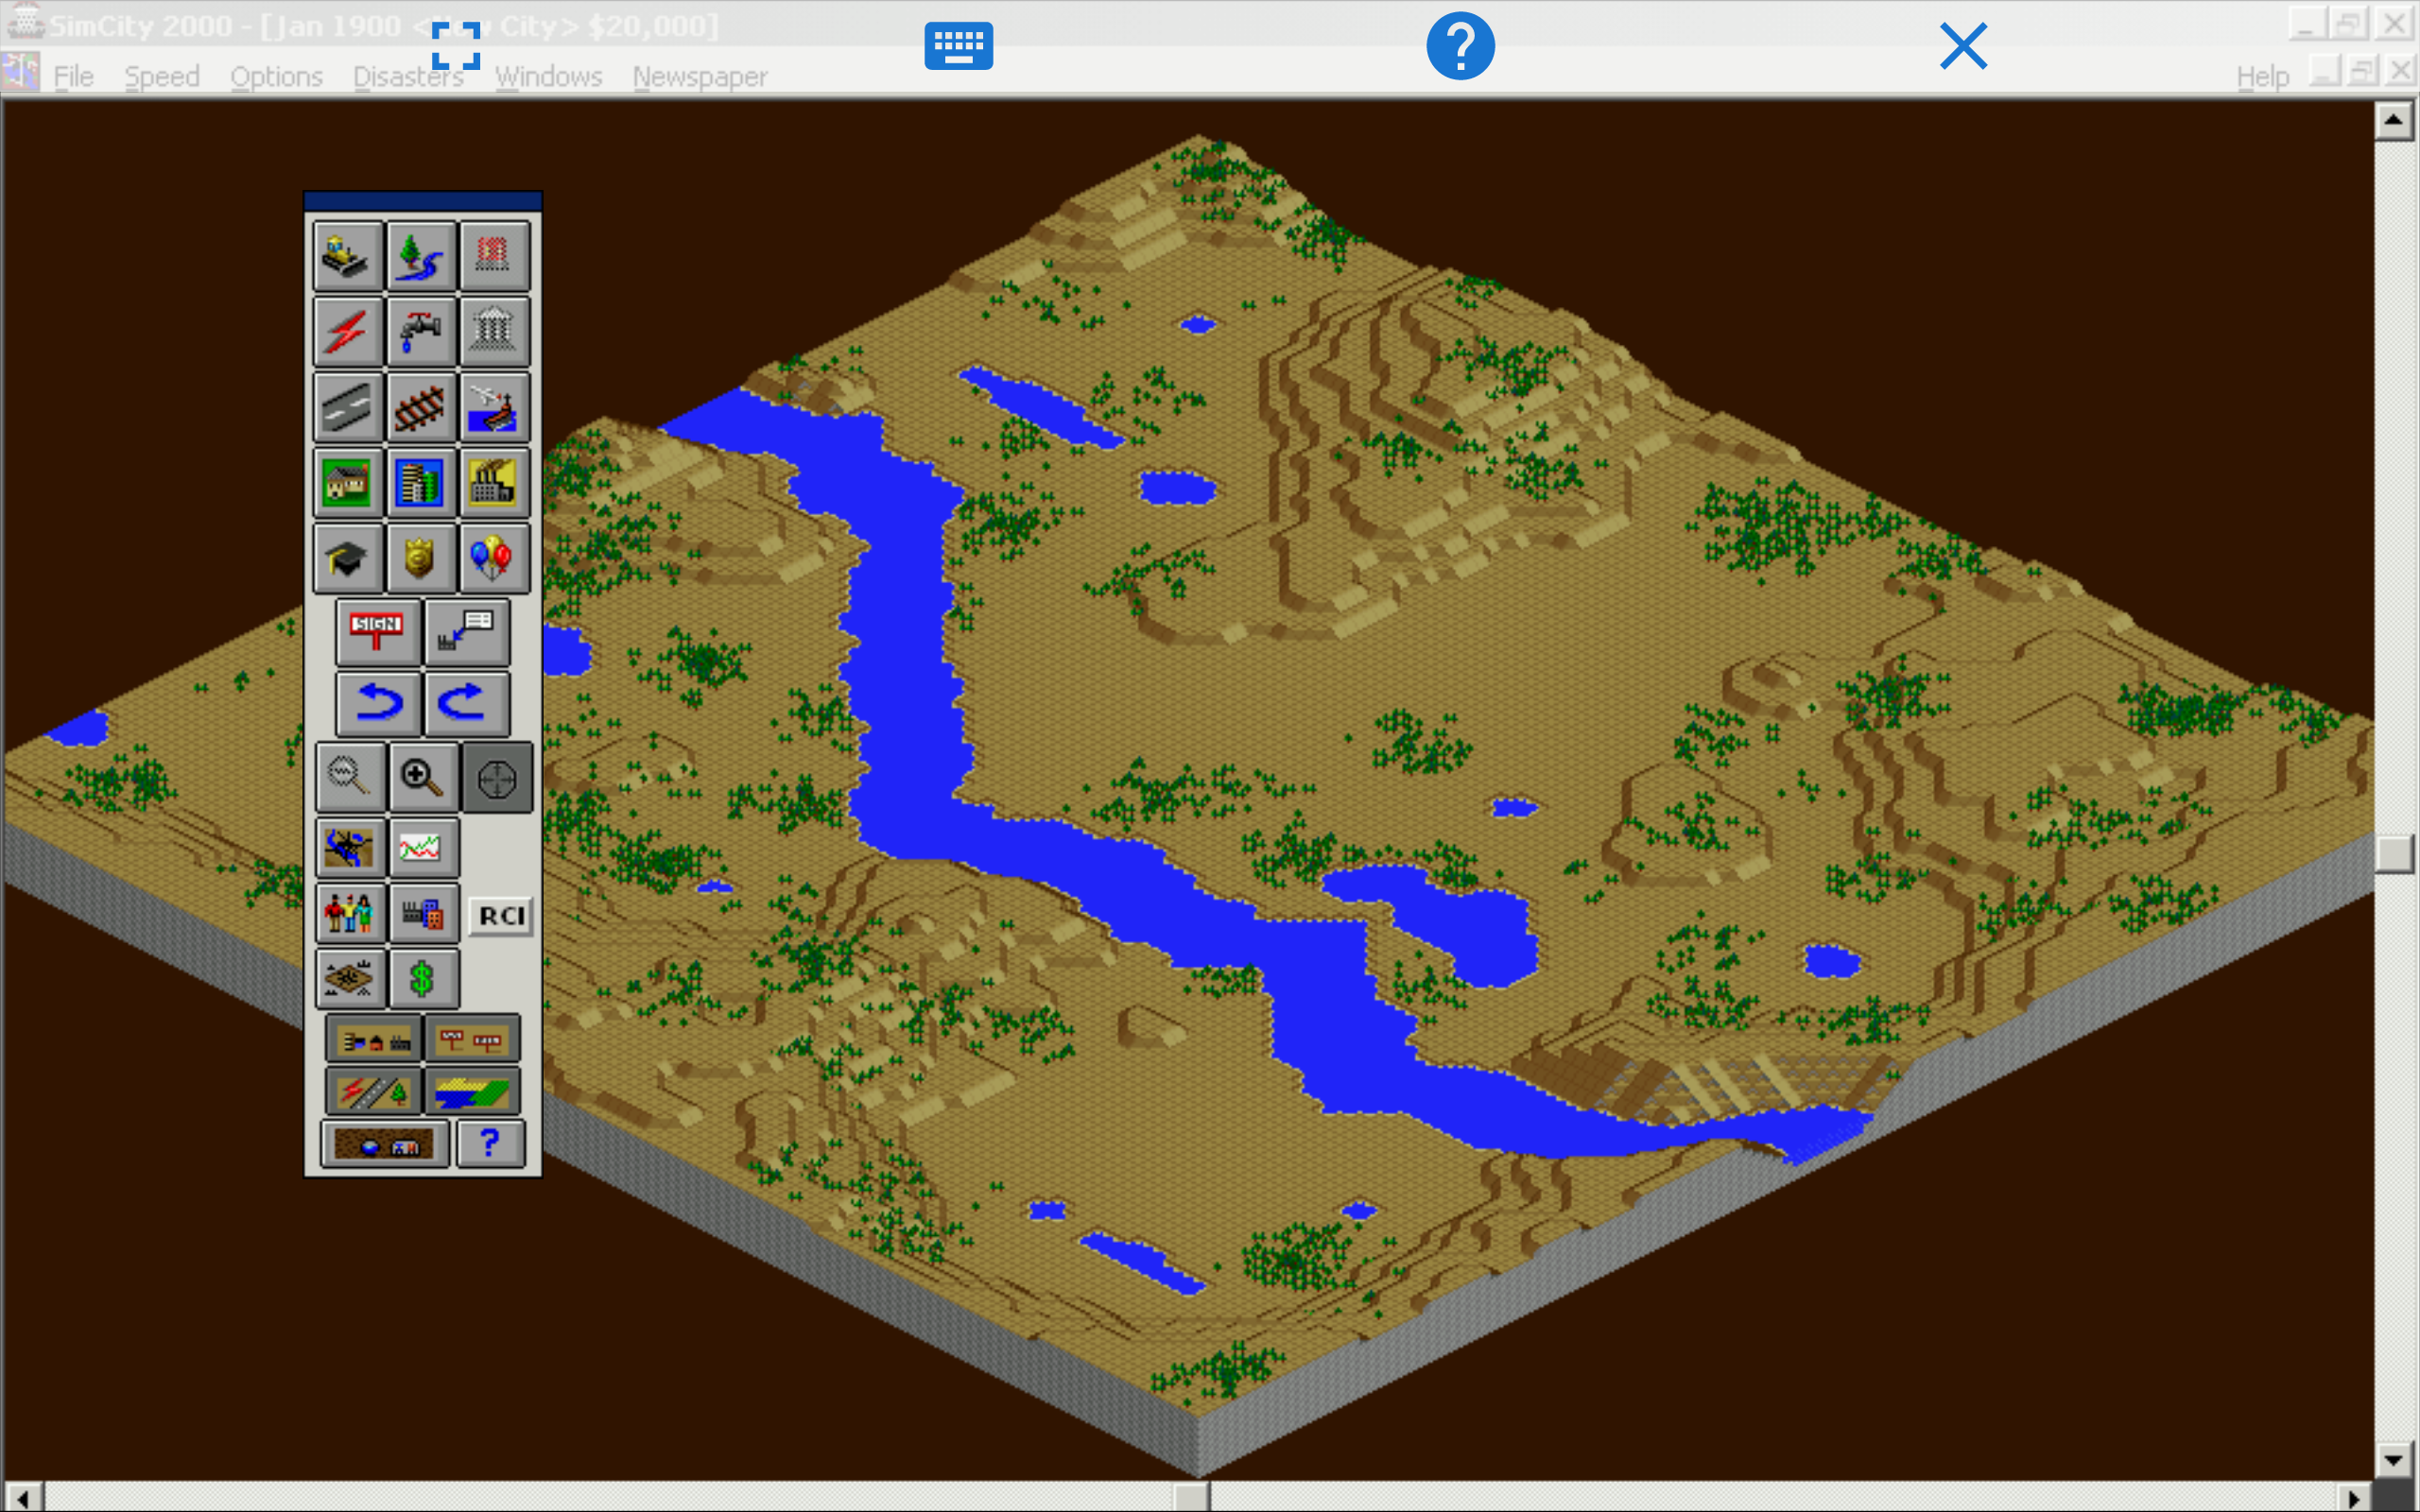Select the Center crosshair tool
Screen dimensions: 2420x1512
(x=497, y=777)
